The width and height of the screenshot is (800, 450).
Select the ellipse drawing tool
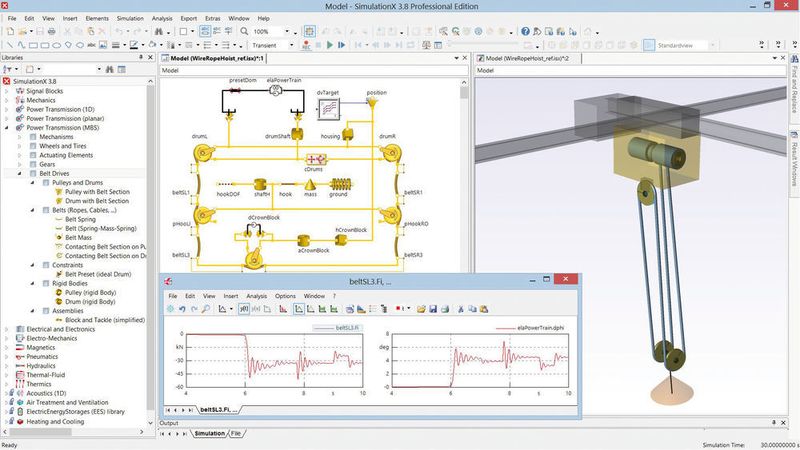point(56,45)
